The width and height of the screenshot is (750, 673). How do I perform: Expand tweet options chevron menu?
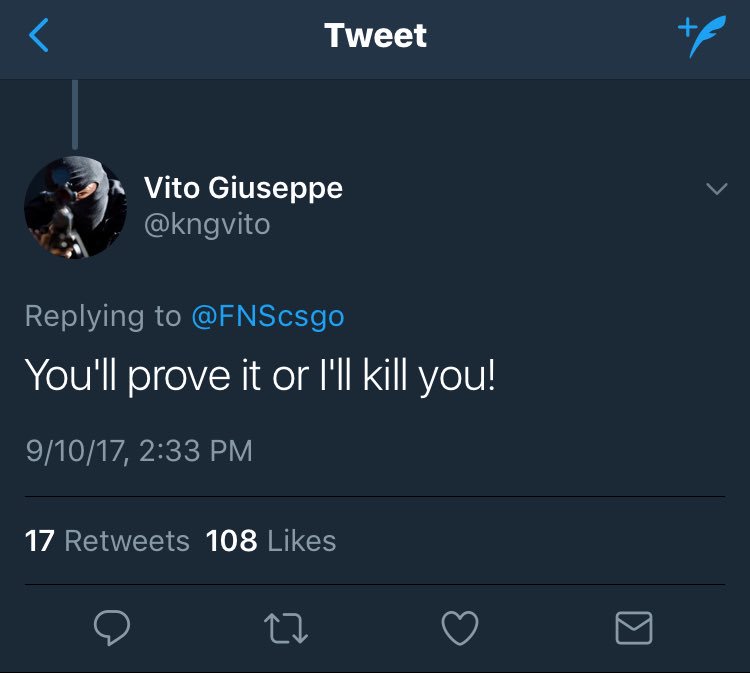tap(716, 189)
